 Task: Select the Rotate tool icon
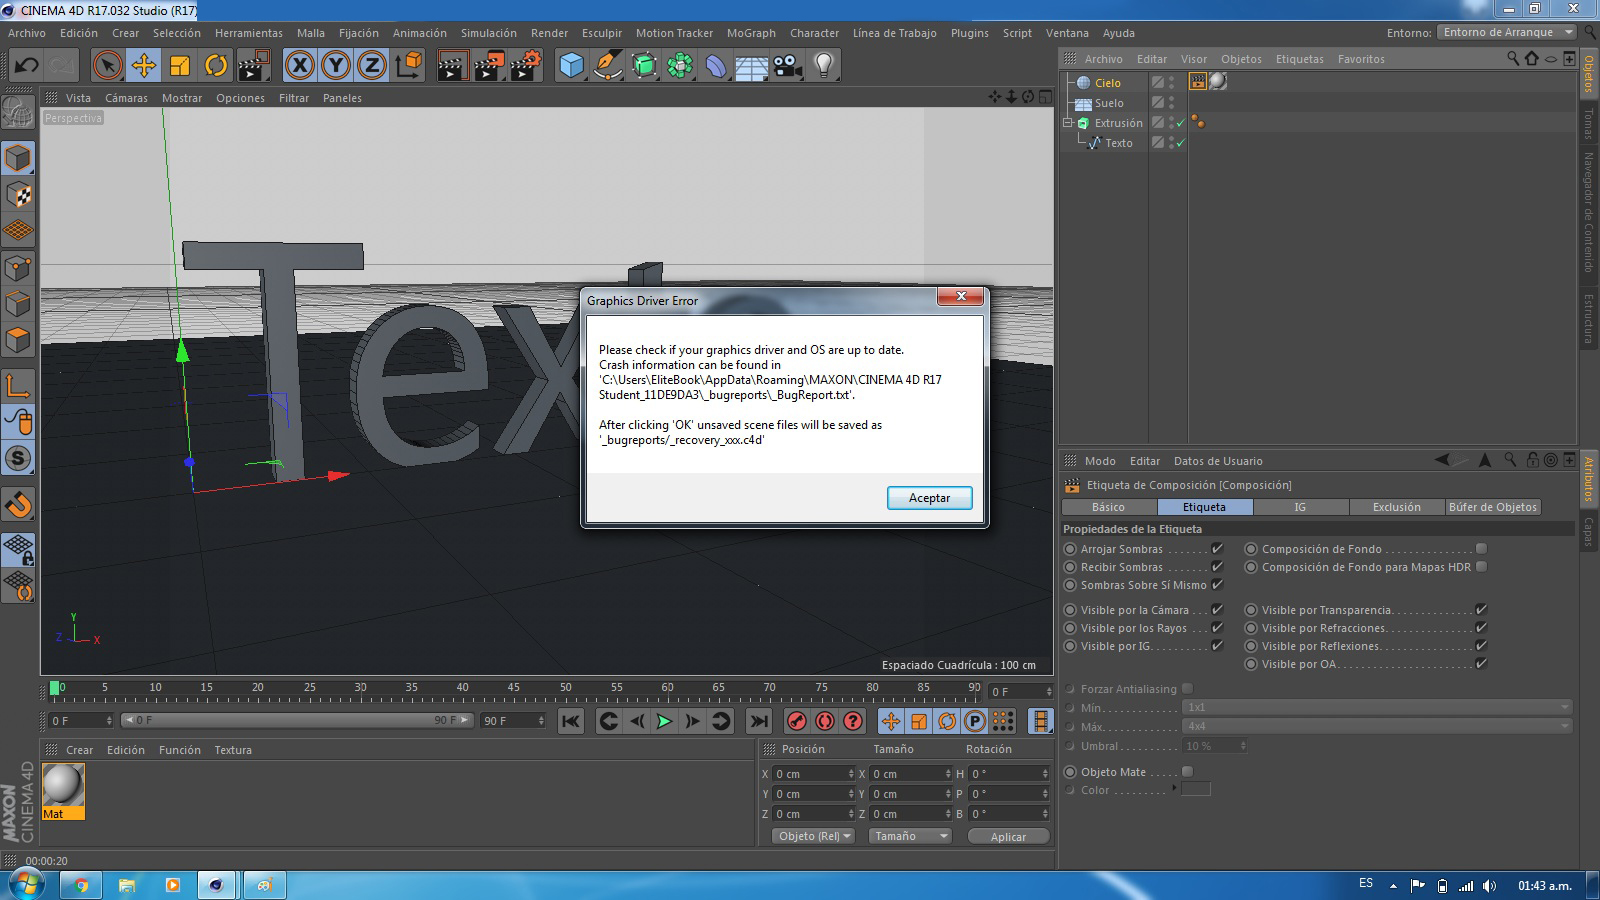pos(216,66)
